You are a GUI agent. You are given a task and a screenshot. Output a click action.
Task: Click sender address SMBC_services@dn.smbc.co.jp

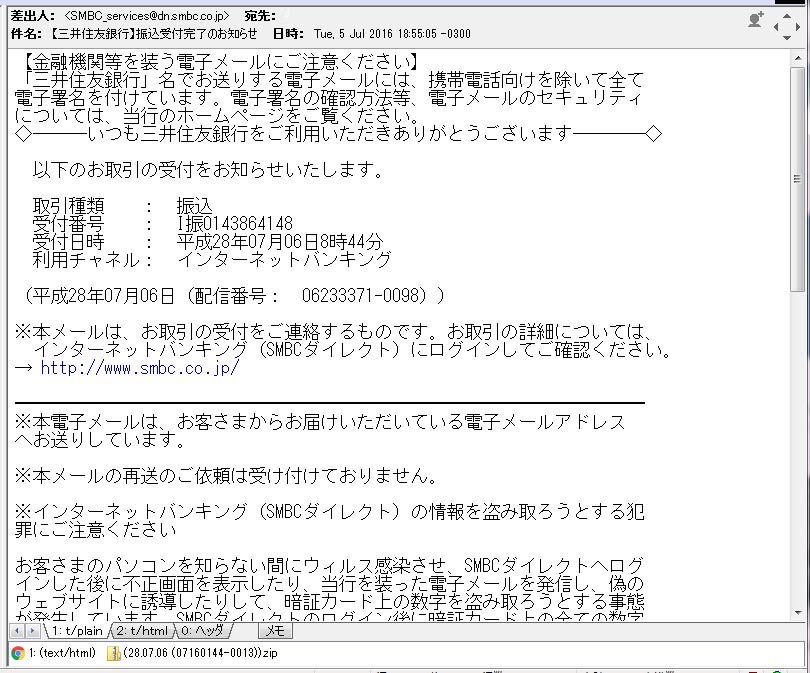tap(147, 16)
